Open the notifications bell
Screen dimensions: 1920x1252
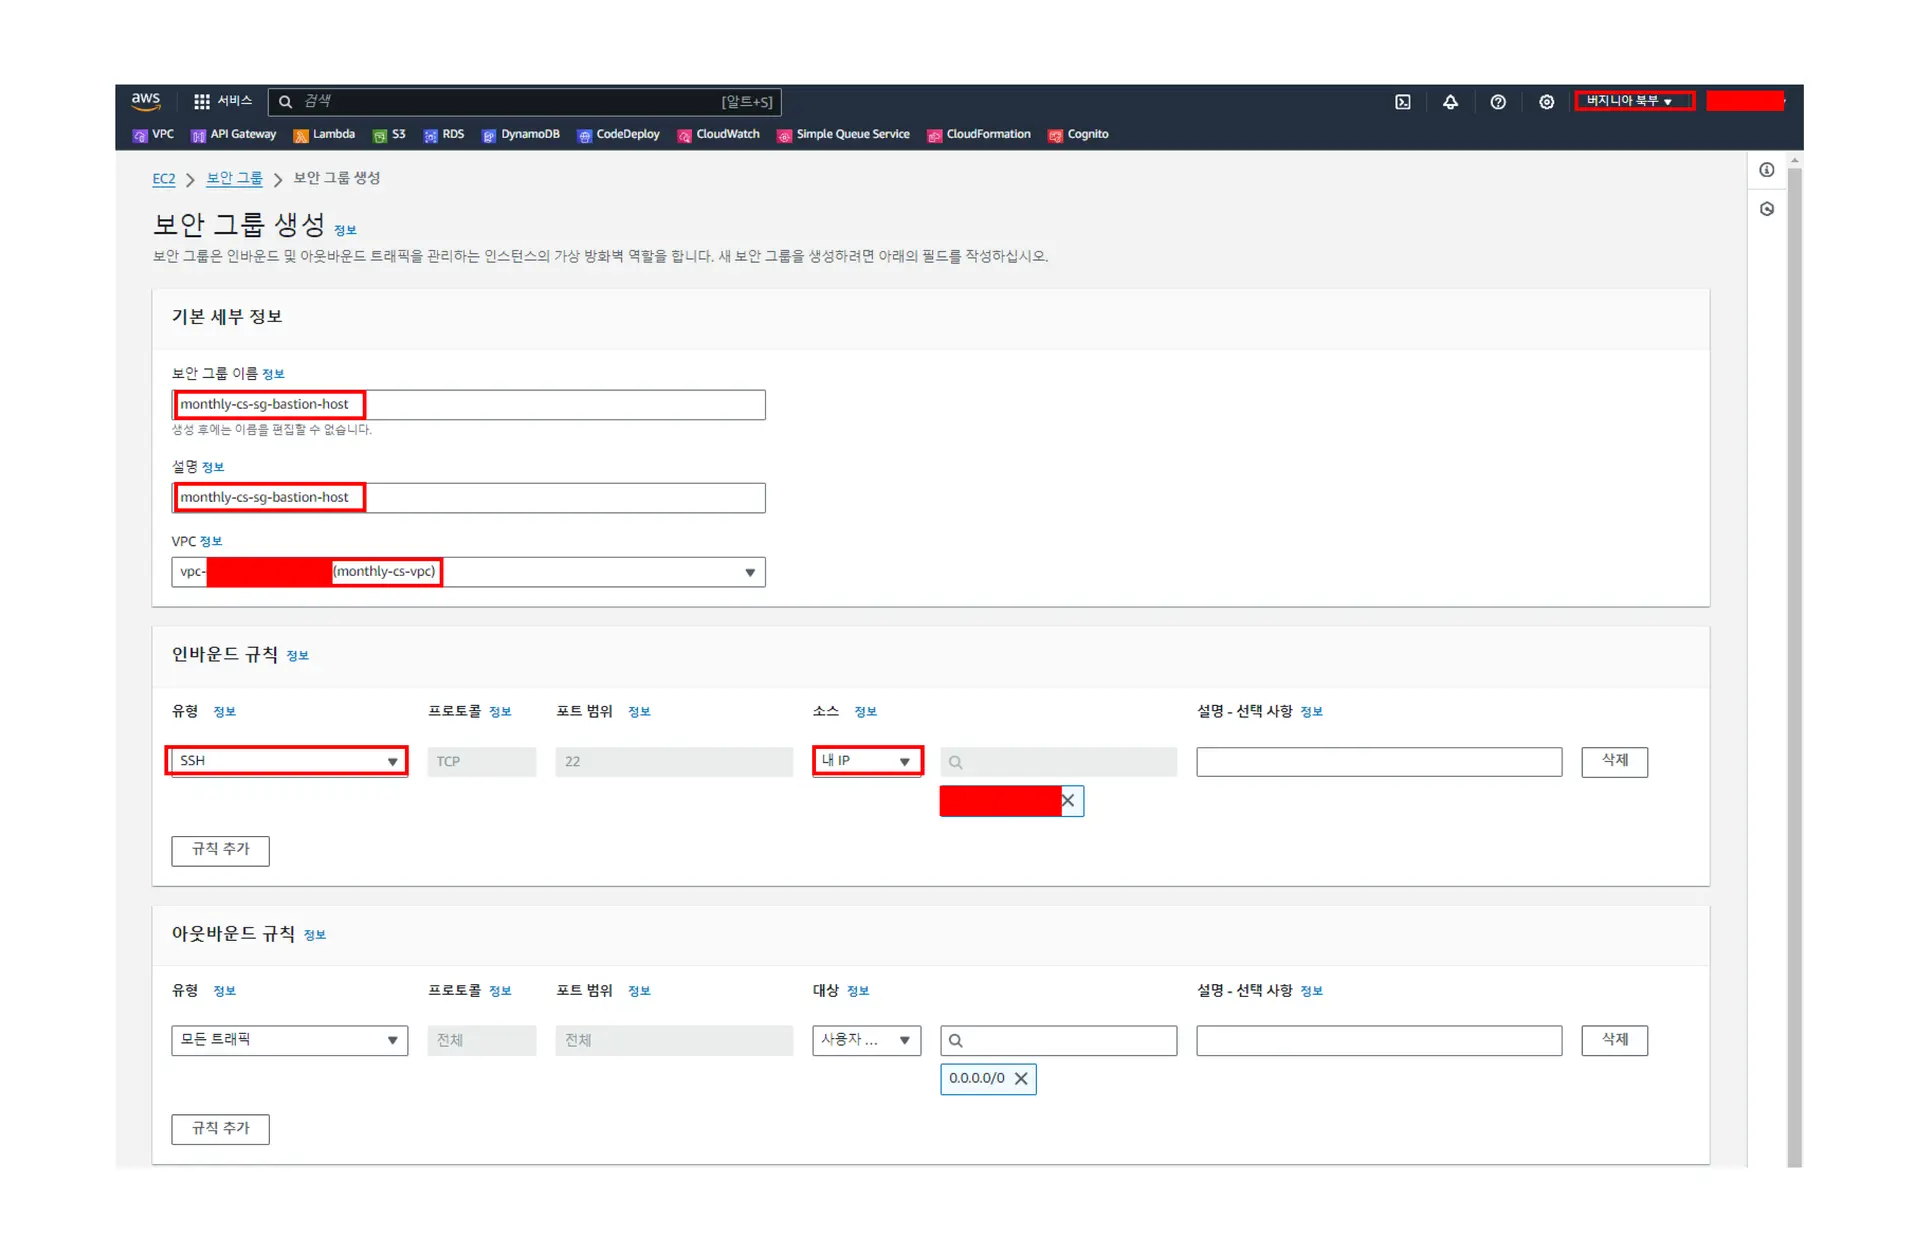1450,102
